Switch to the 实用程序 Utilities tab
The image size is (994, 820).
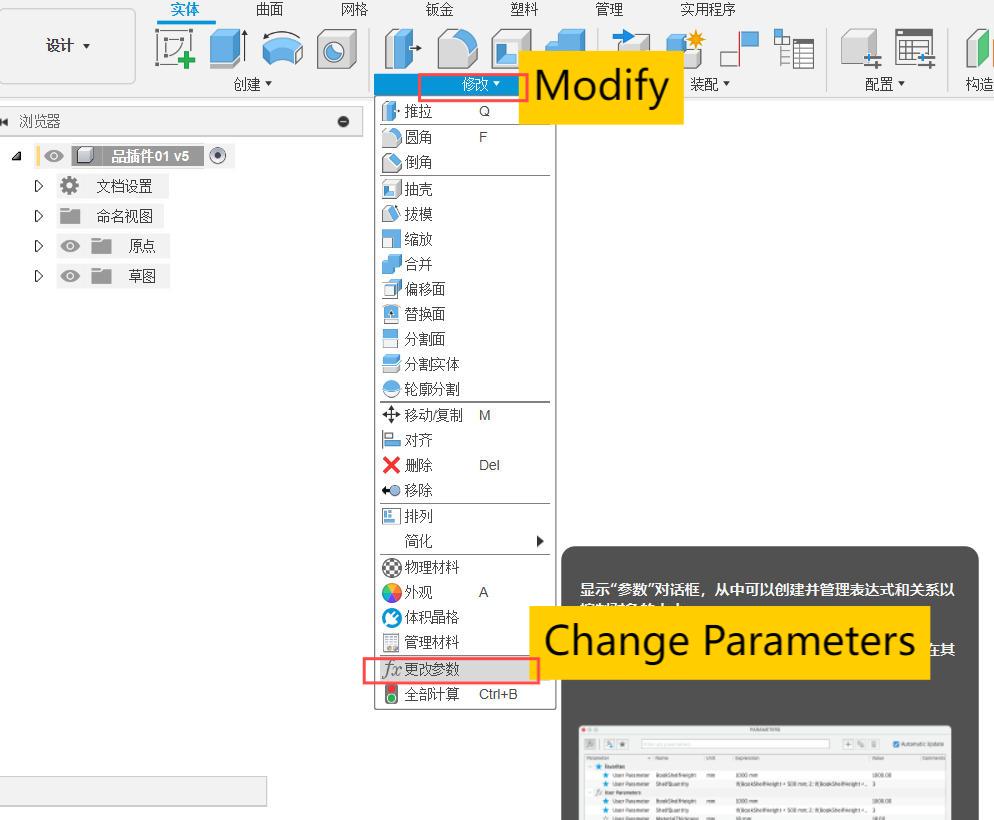(x=707, y=10)
